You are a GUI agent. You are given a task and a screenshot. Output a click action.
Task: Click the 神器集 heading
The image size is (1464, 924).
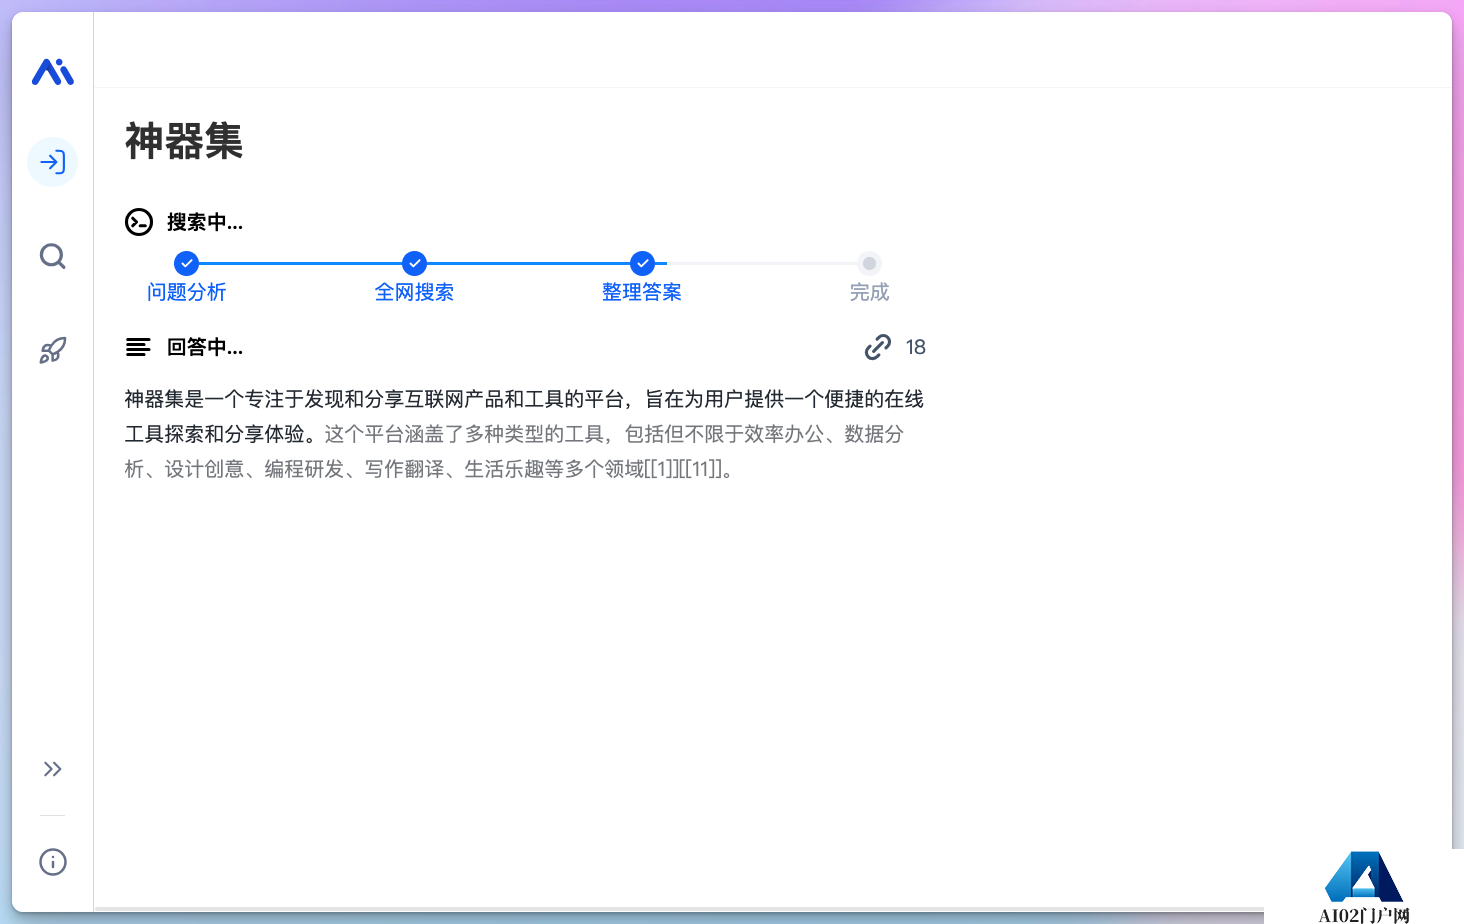[184, 141]
